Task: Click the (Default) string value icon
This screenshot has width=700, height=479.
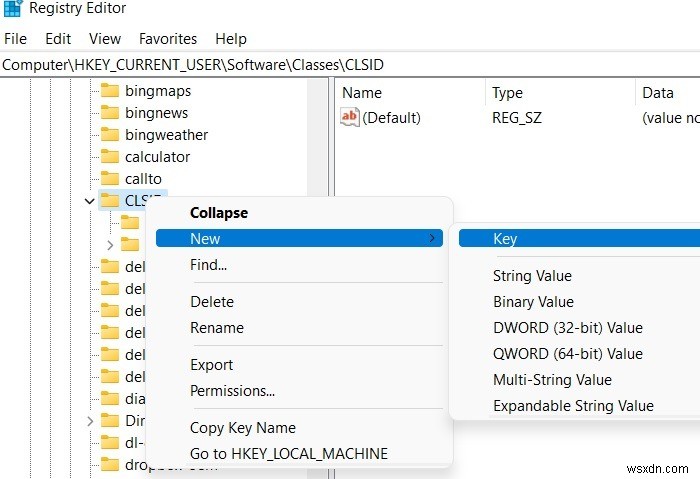Action: click(x=350, y=117)
